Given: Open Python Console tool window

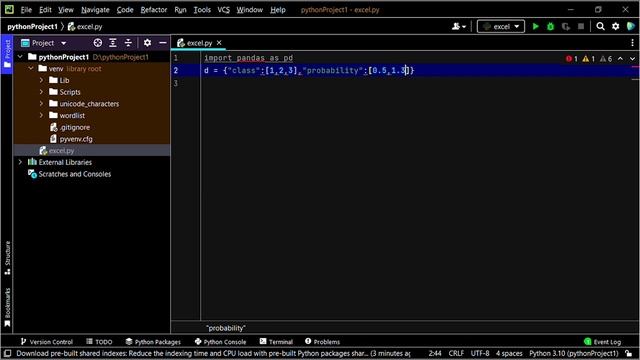Looking at the screenshot, I should [x=220, y=342].
